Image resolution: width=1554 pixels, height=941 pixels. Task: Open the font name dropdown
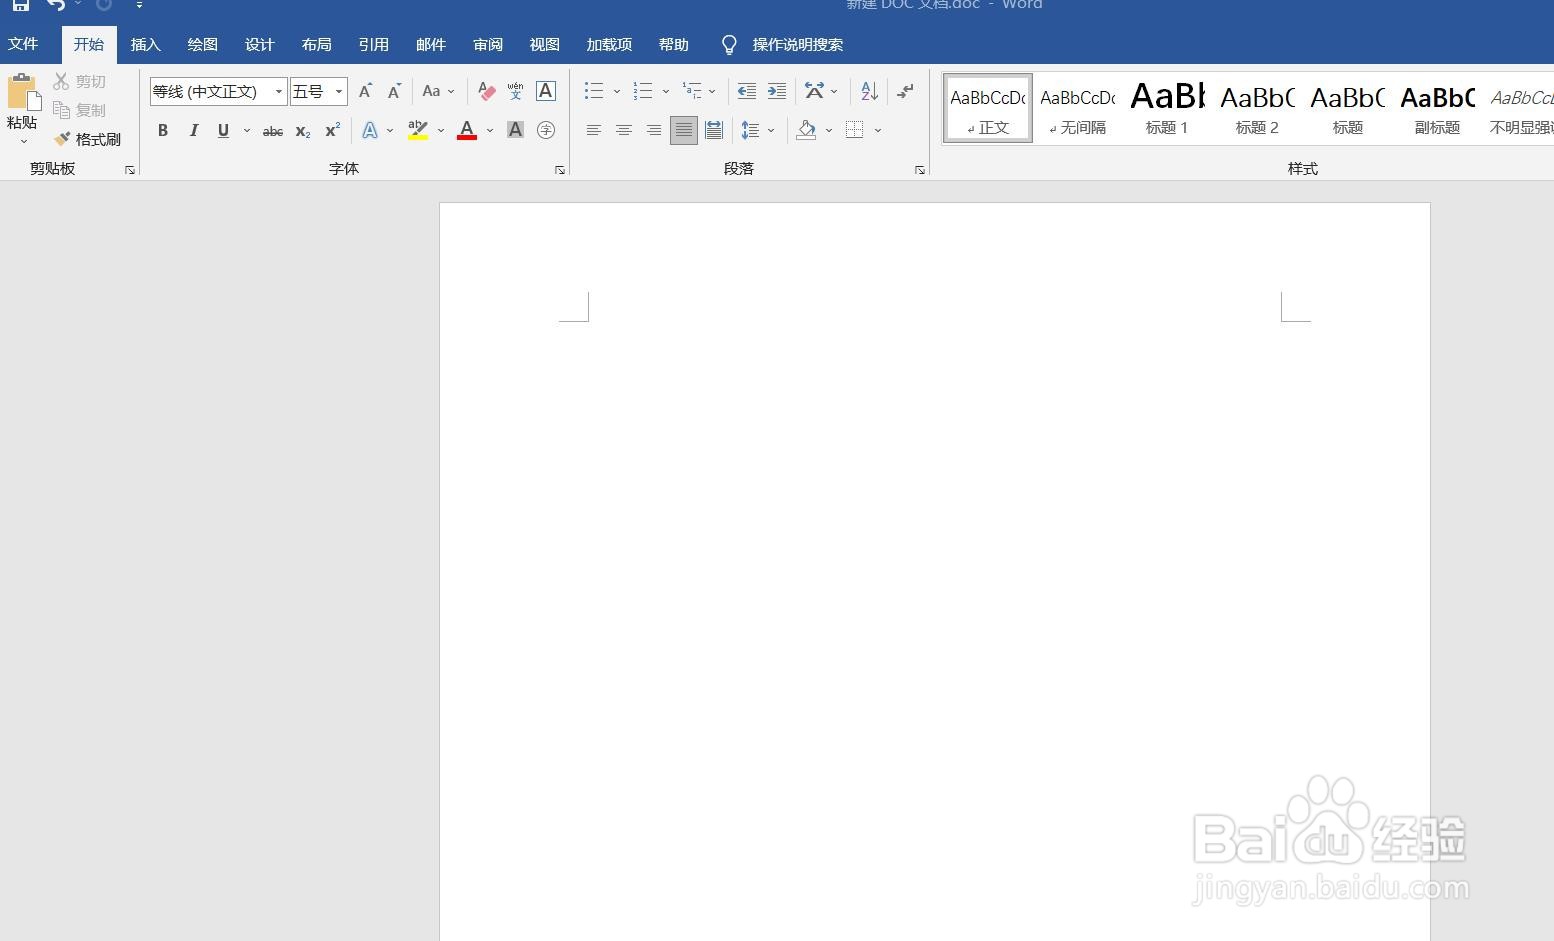point(278,91)
